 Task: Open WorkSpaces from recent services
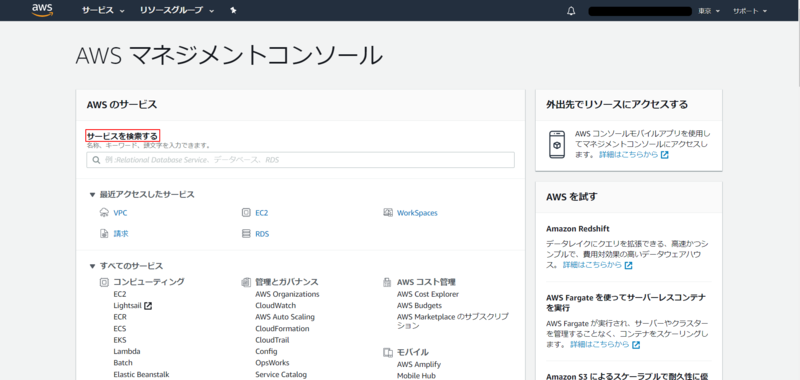pos(417,213)
